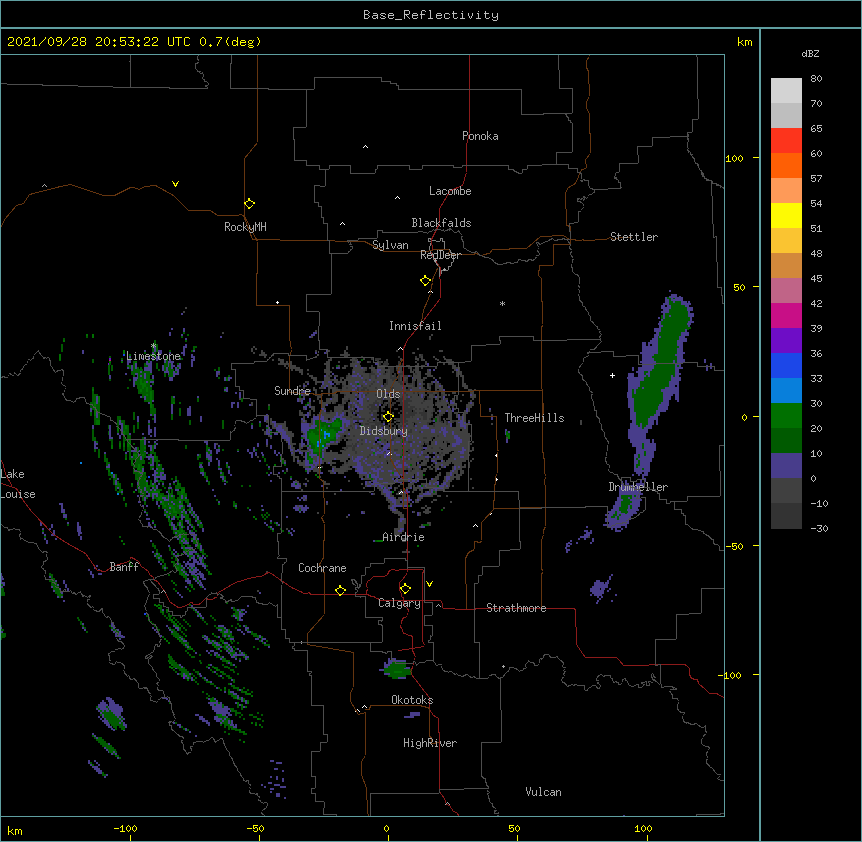The height and width of the screenshot is (842, 862).
Task: Click the Ponoka city label
Action: [480, 136]
